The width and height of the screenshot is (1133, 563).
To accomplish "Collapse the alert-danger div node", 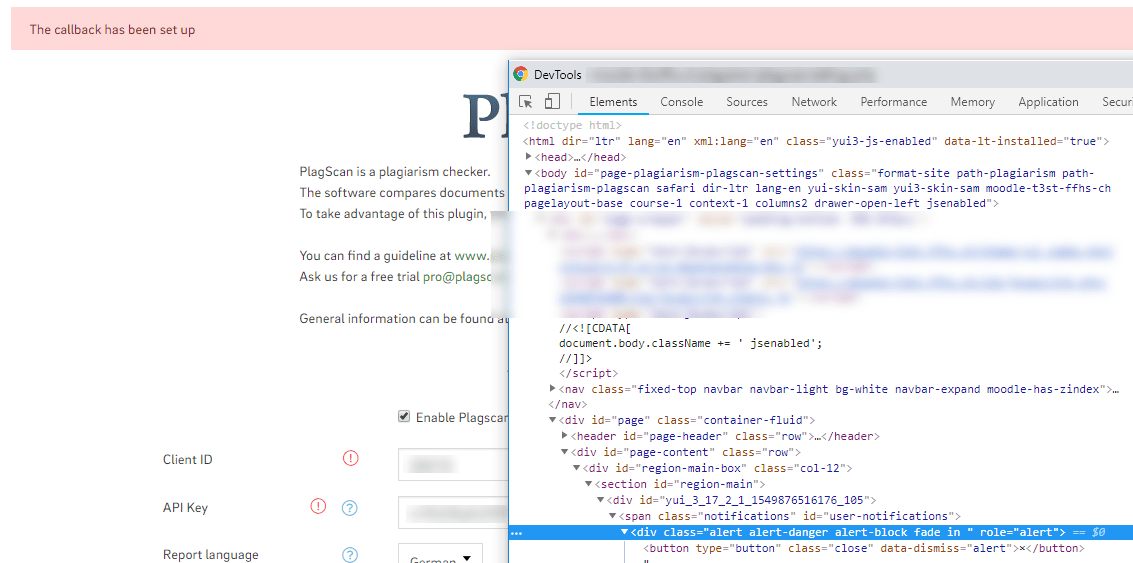I will pyautogui.click(x=624, y=532).
